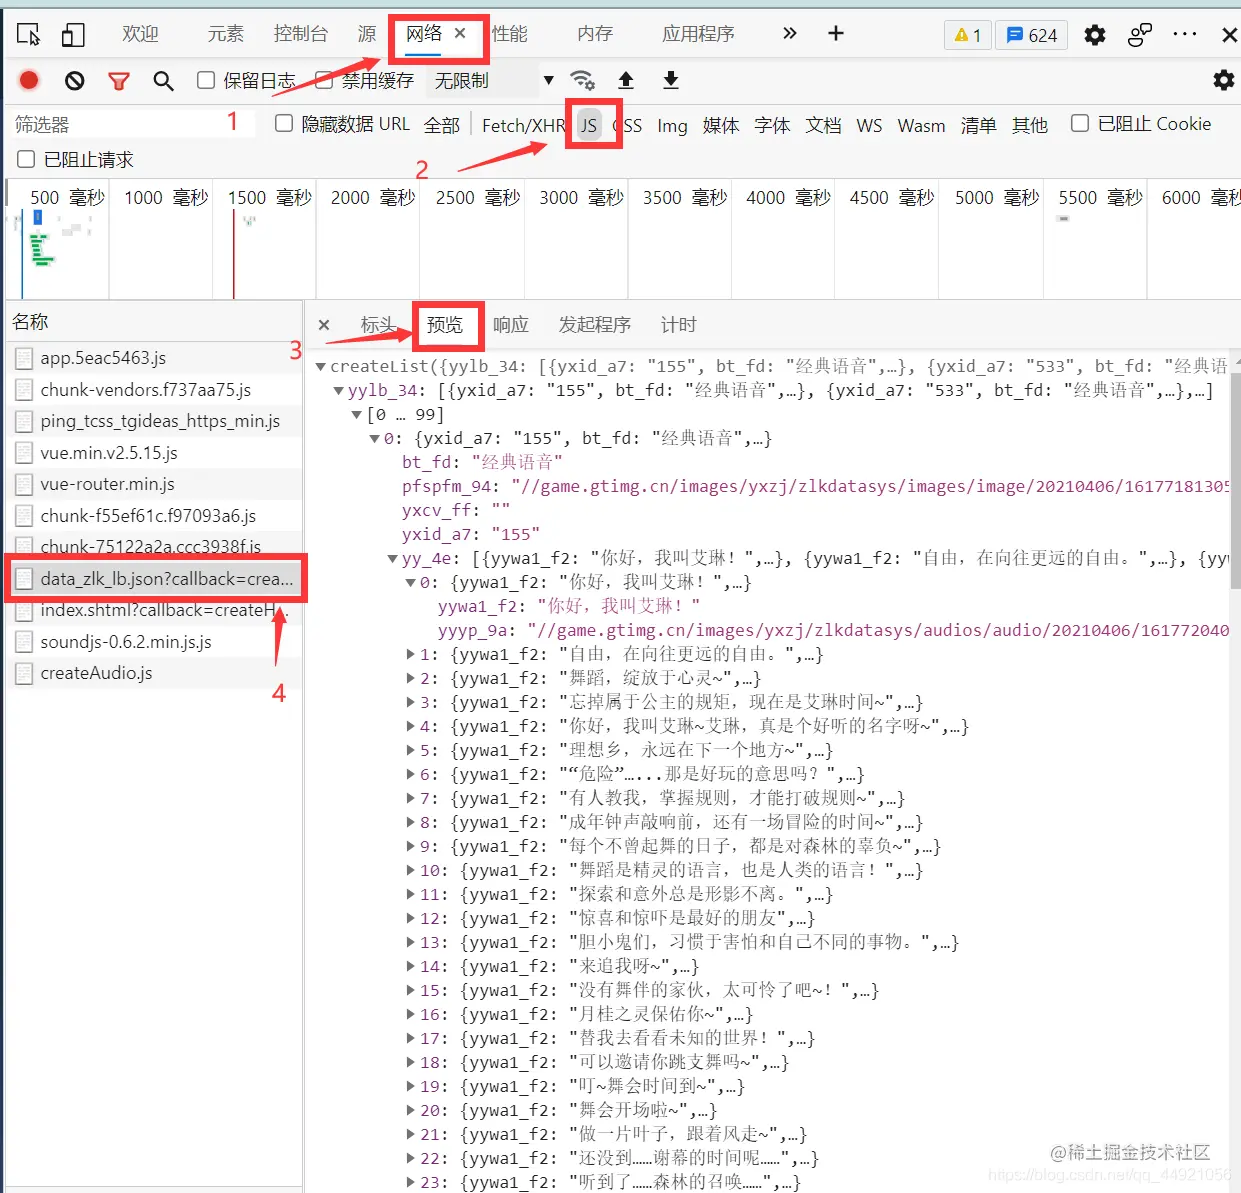
Task: Collapse the [0 … 99] range node
Action: pos(357,415)
